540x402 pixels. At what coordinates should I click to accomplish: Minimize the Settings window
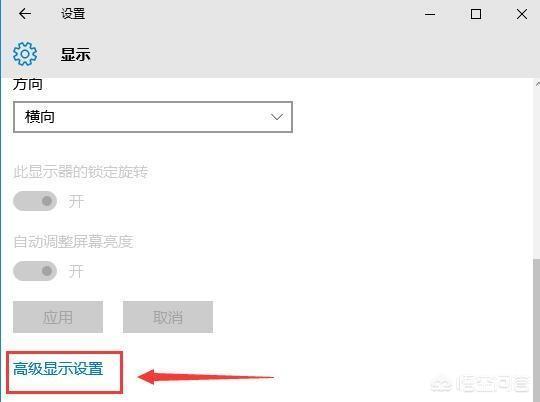tap(430, 14)
